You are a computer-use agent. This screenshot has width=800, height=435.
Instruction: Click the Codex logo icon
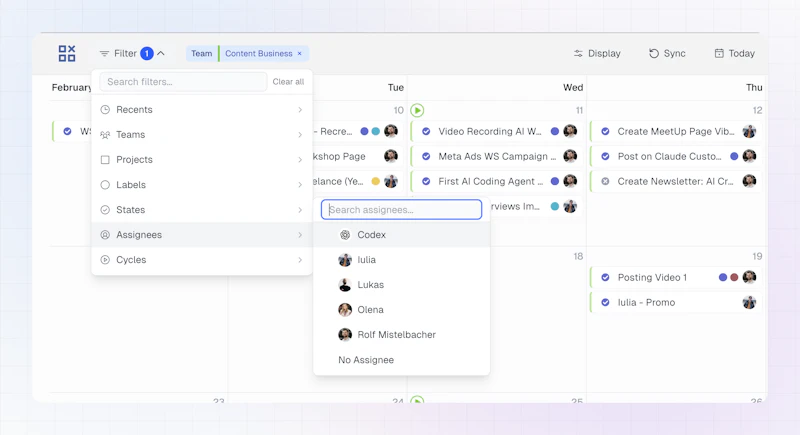point(345,235)
